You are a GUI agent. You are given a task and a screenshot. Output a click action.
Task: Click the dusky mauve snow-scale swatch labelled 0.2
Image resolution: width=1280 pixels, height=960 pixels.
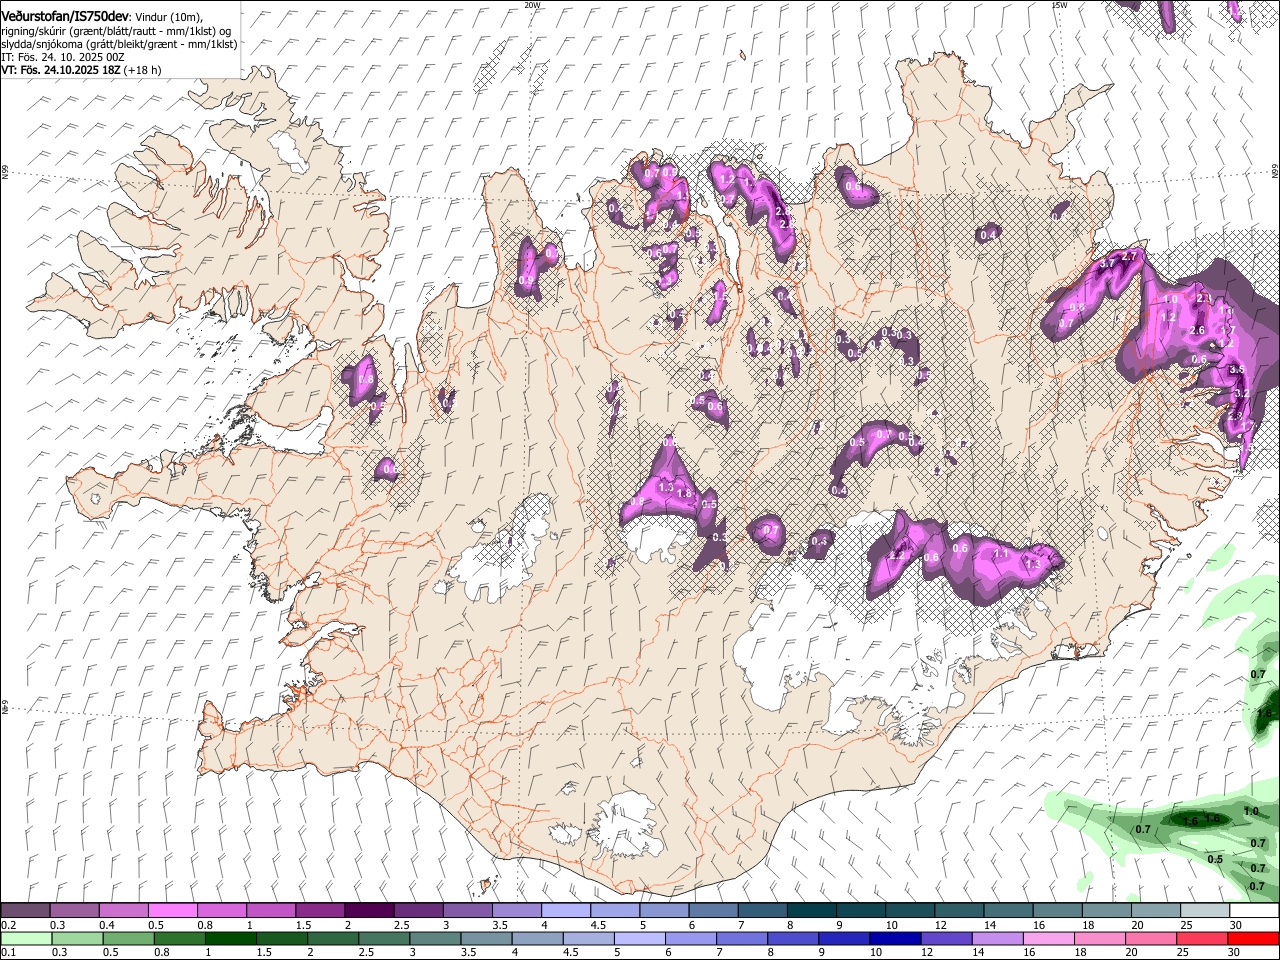[x=26, y=911]
